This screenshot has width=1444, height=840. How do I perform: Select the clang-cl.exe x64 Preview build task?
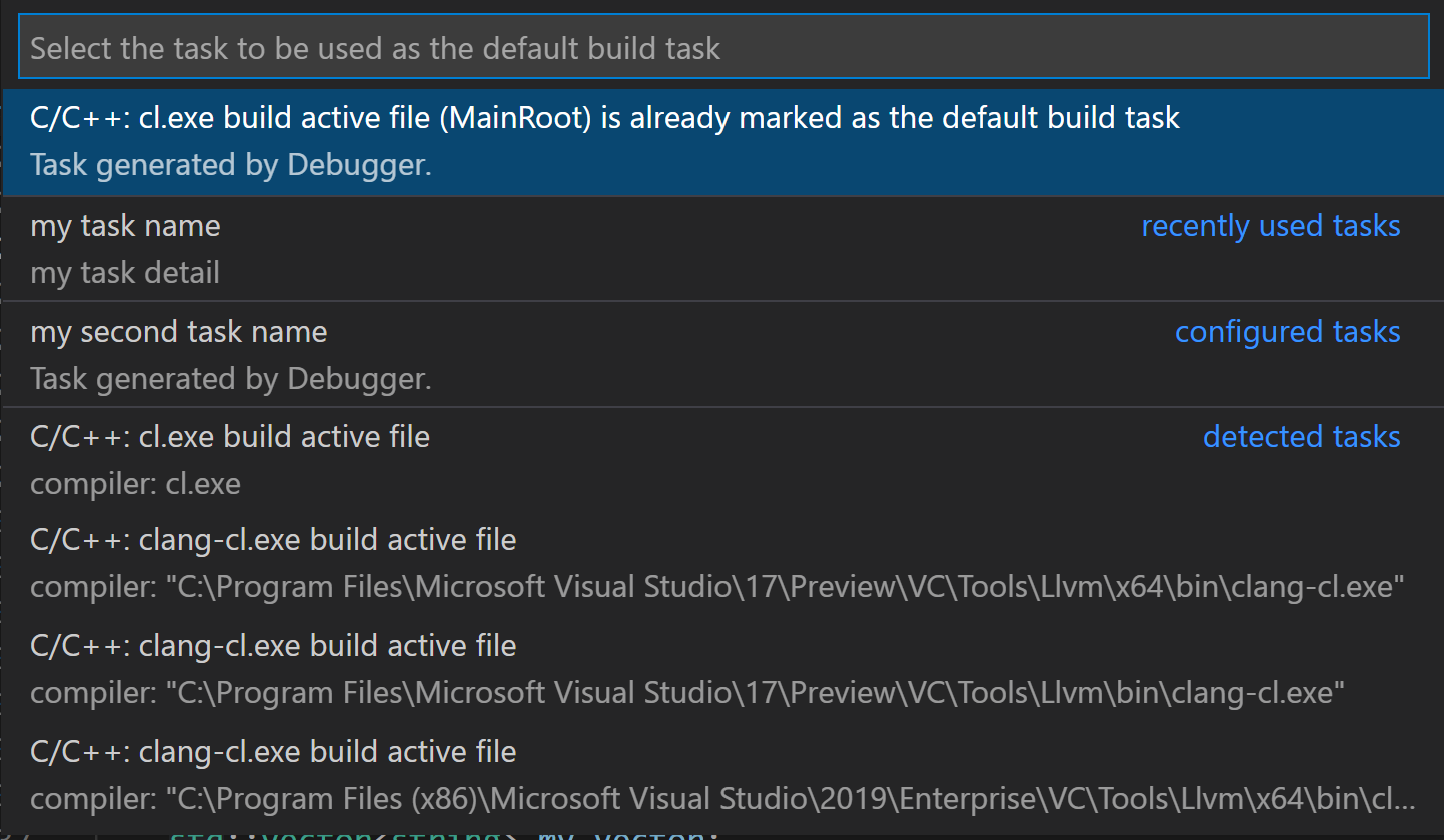tap(273, 539)
